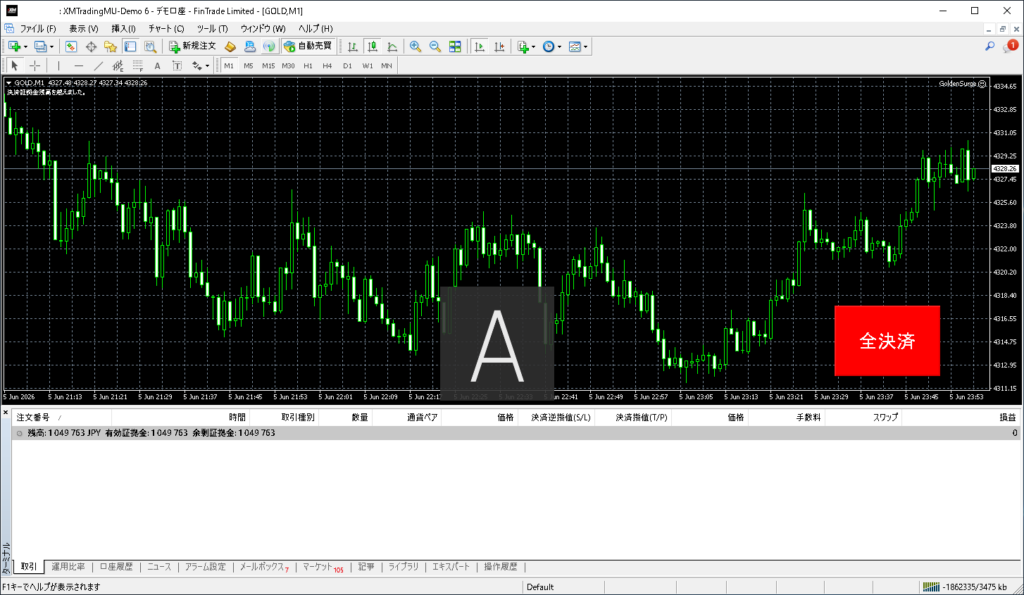Image resolution: width=1024 pixels, height=595 pixels.
Task: Open the 挿入 (I) menu
Action: coord(123,29)
